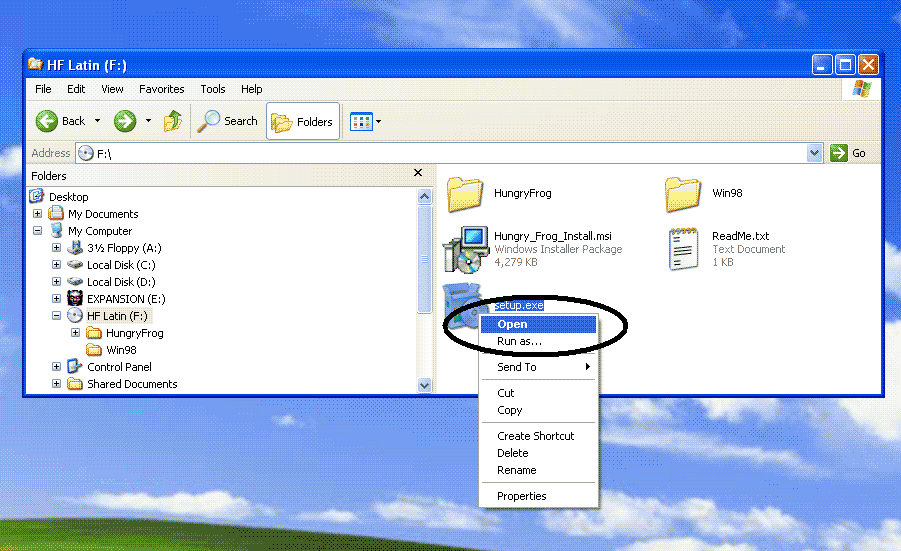Choose Open from the context menu
This screenshot has width=901, height=551.
[512, 324]
